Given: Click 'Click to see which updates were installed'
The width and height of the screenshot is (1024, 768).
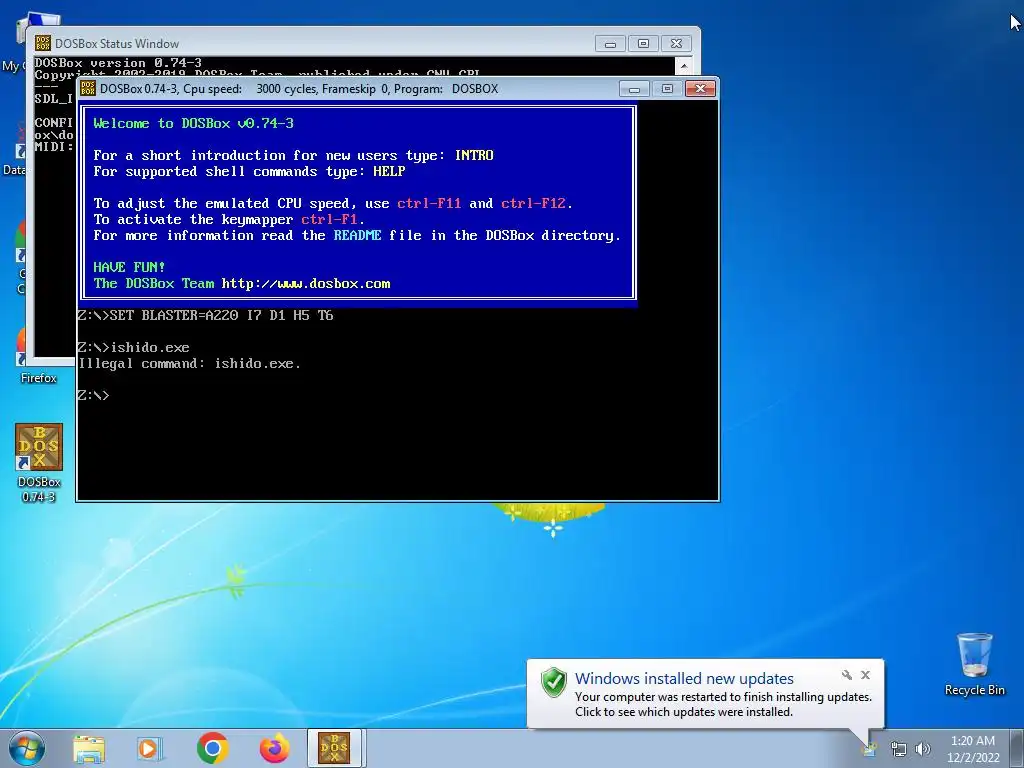Looking at the screenshot, I should 684,712.
